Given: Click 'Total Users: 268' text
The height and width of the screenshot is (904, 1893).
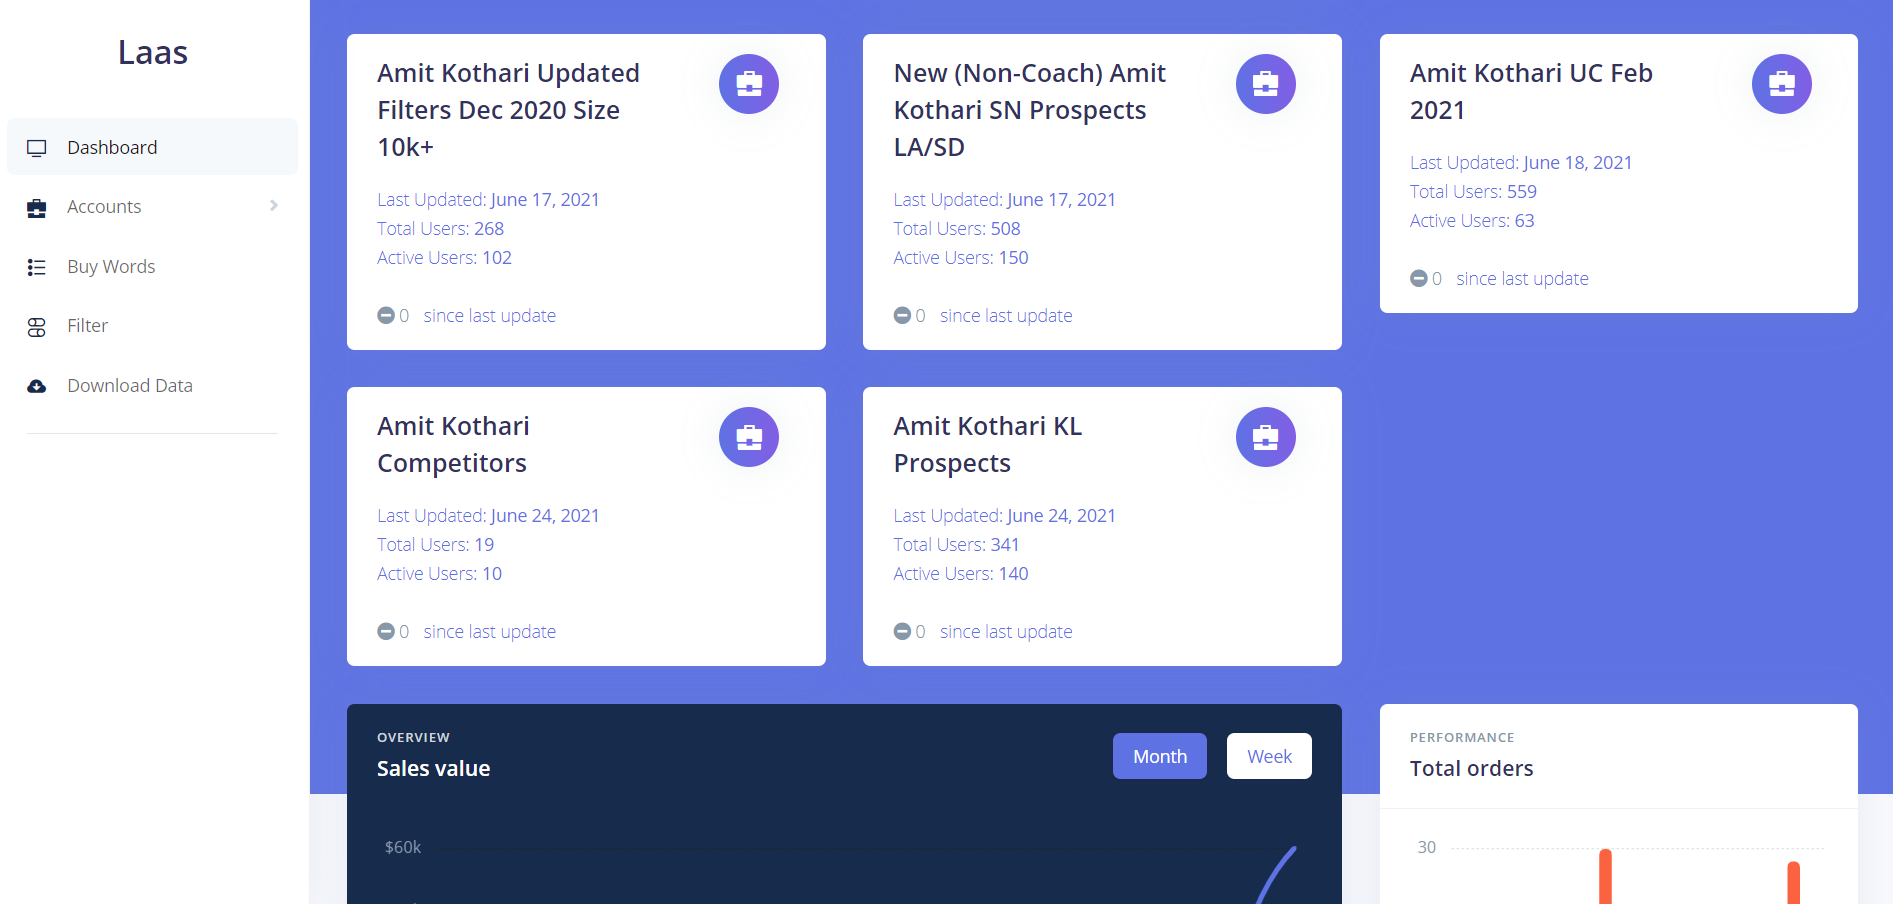Looking at the screenshot, I should (x=440, y=229).
